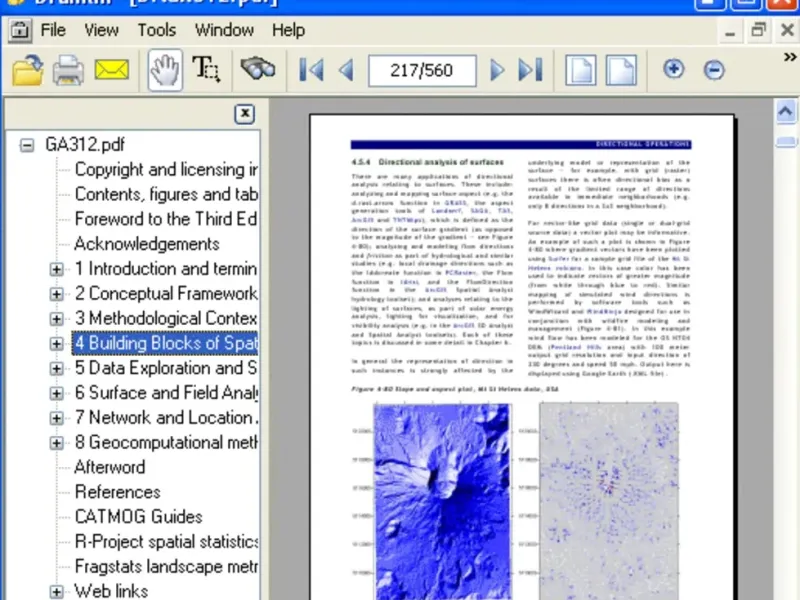800x600 pixels.
Task: Open Find with the binoculars icon
Action: 258,69
